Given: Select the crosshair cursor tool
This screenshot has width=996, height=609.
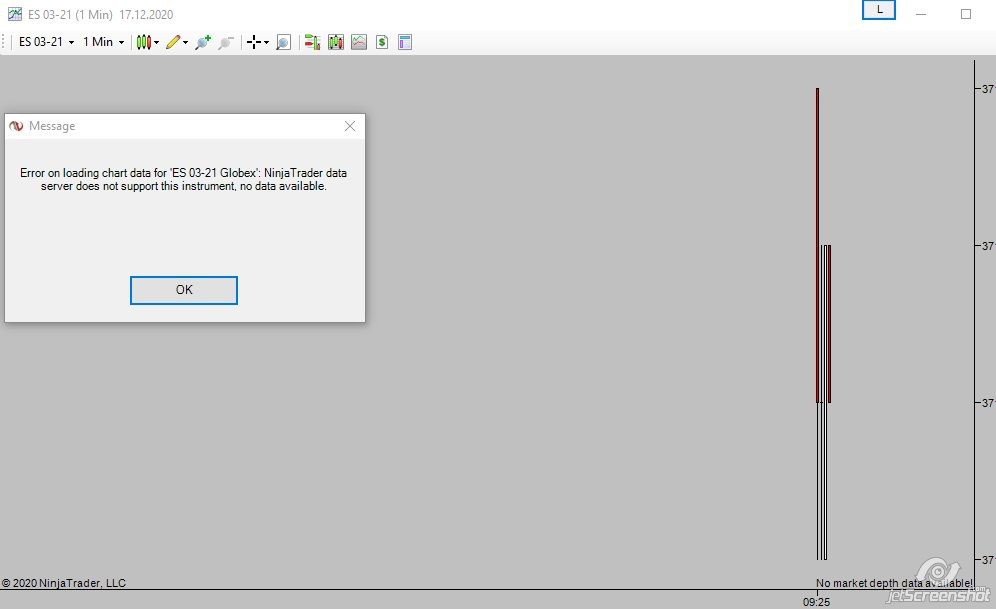Looking at the screenshot, I should (x=253, y=43).
